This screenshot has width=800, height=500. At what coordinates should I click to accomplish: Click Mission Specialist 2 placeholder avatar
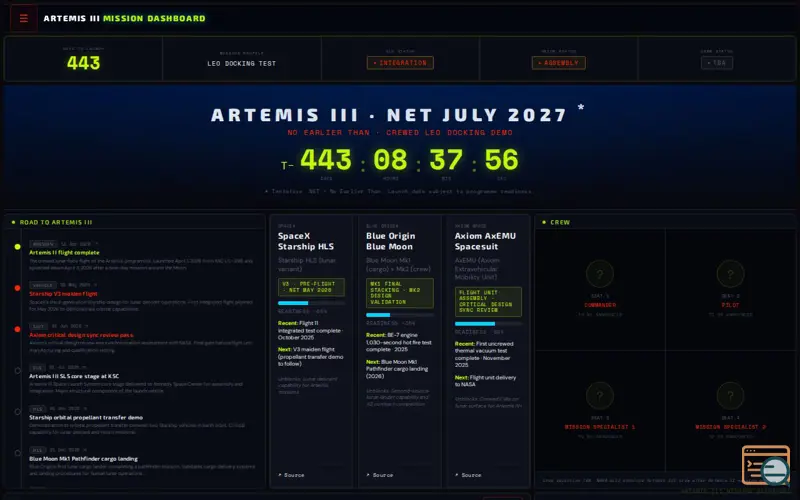point(730,395)
